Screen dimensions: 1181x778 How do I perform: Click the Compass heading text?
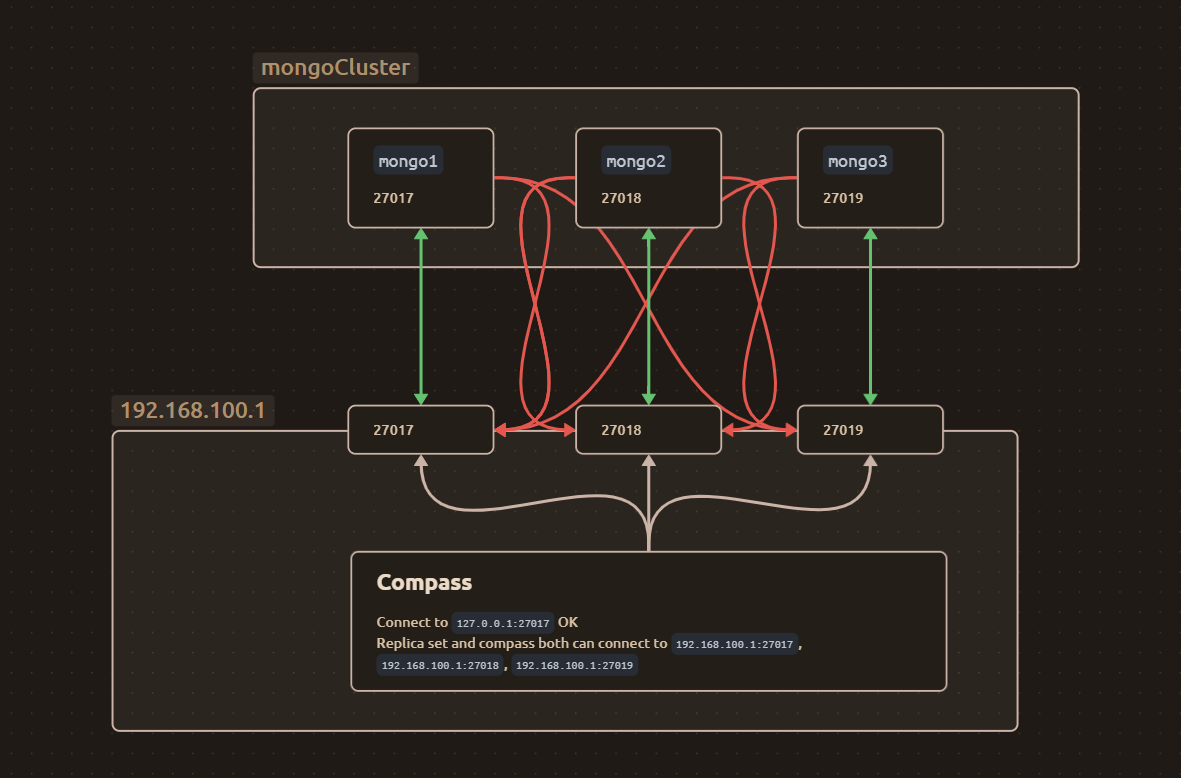pyautogui.click(x=424, y=582)
